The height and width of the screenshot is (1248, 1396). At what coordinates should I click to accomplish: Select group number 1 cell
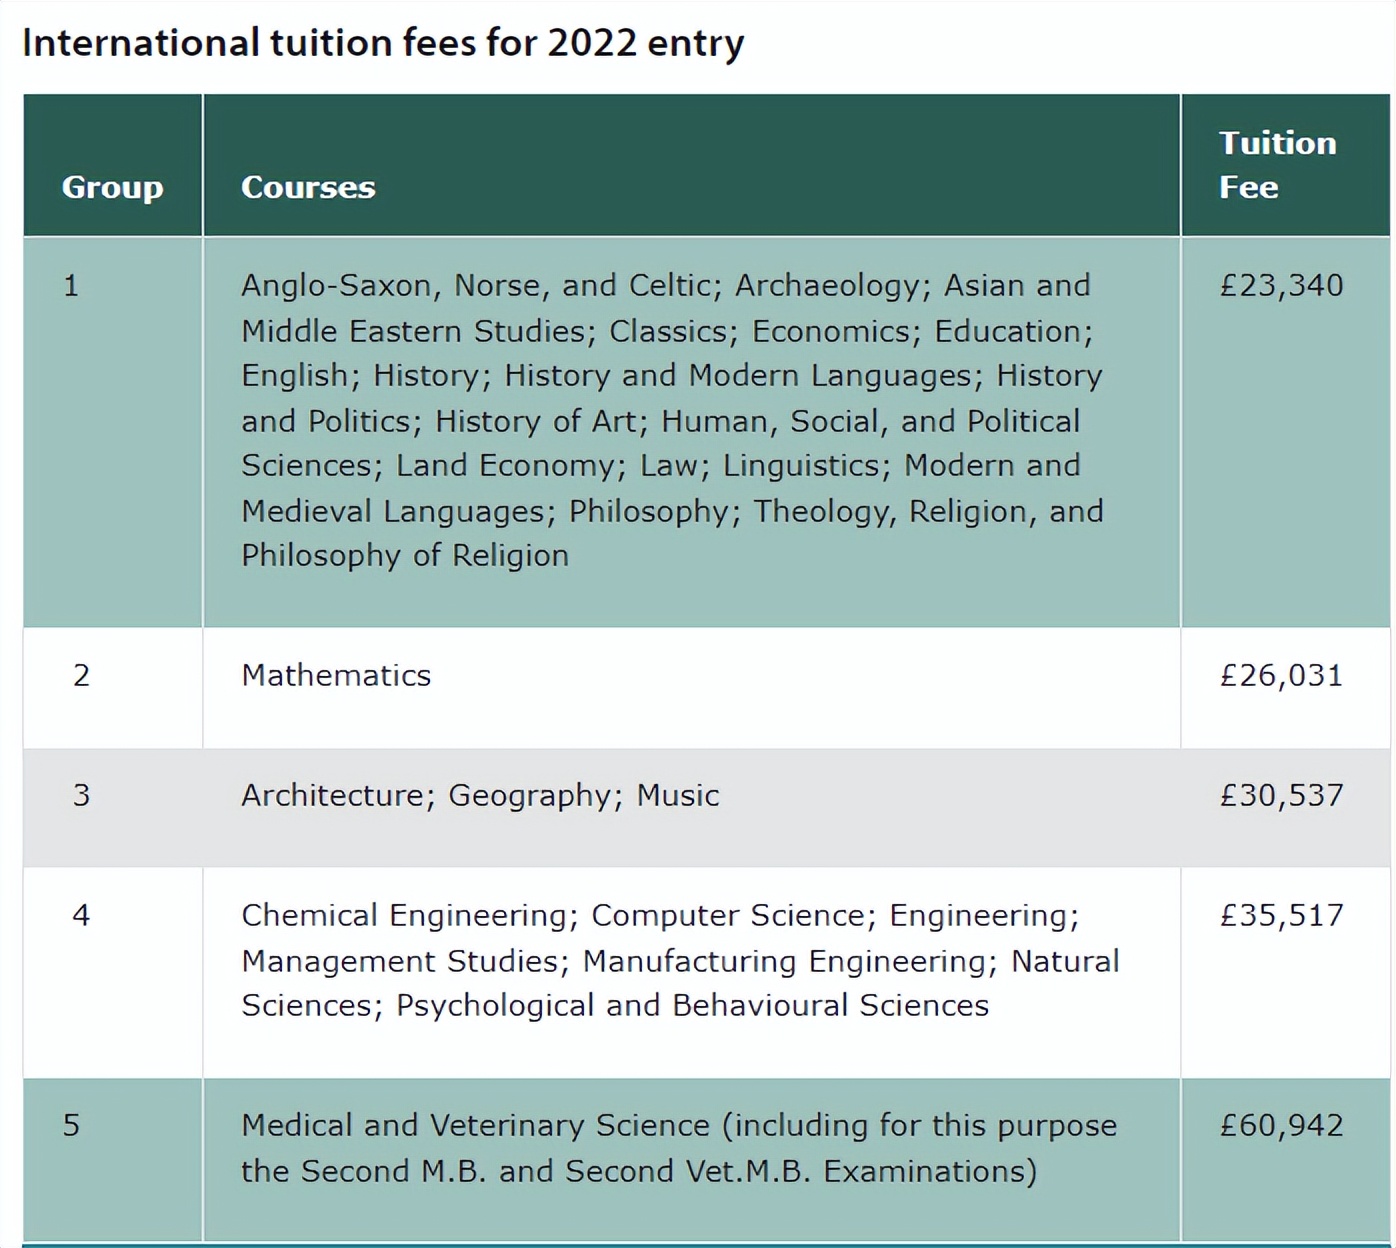[71, 286]
